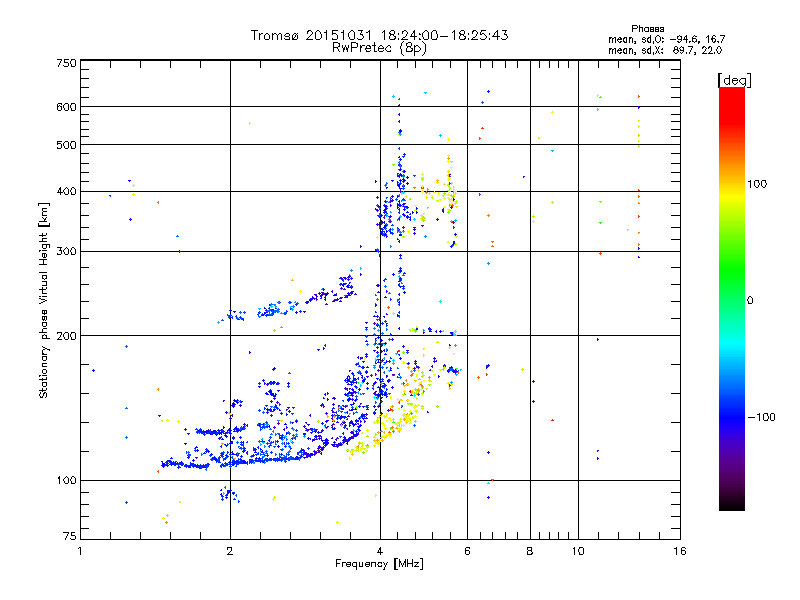800x600 pixels.
Task: Click the '600' y-axis tick label
Action: [66, 107]
